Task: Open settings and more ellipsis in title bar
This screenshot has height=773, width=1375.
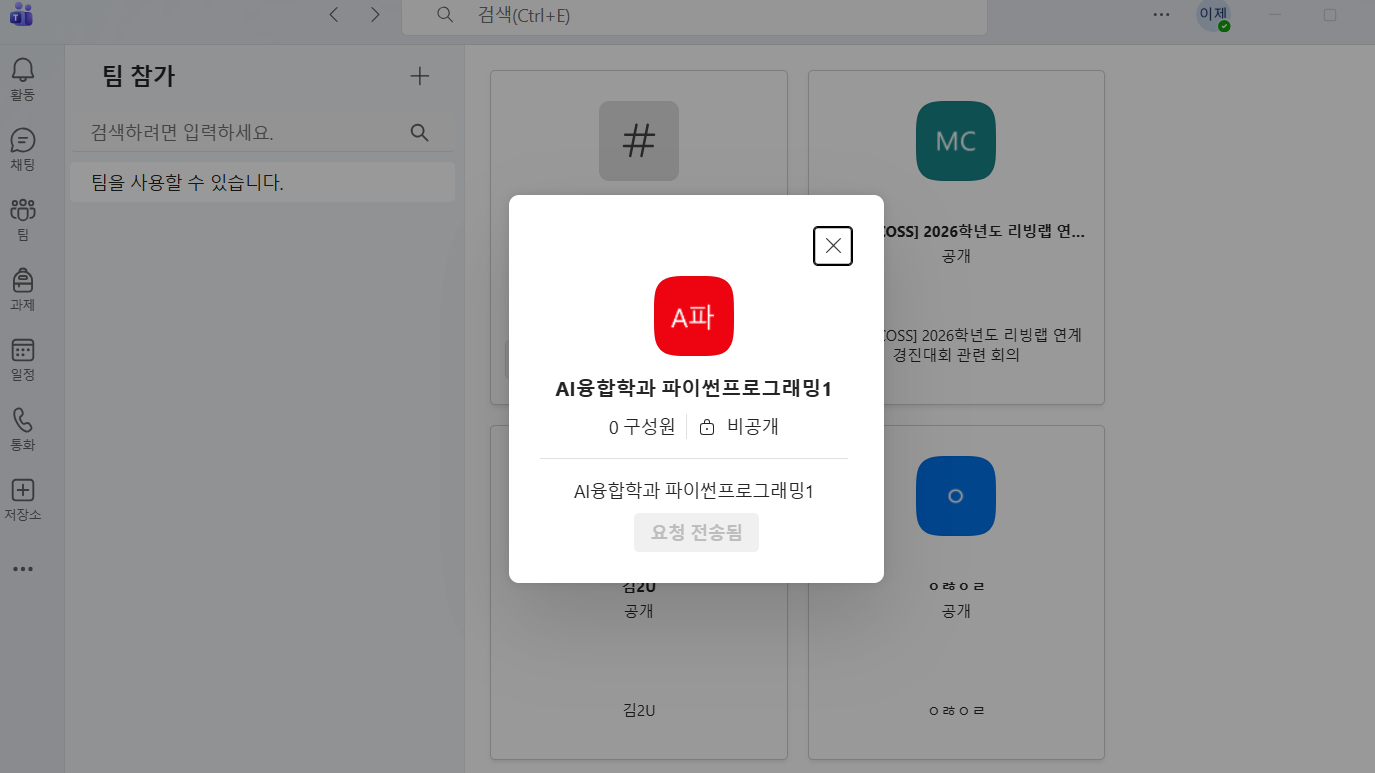Action: (x=1161, y=15)
